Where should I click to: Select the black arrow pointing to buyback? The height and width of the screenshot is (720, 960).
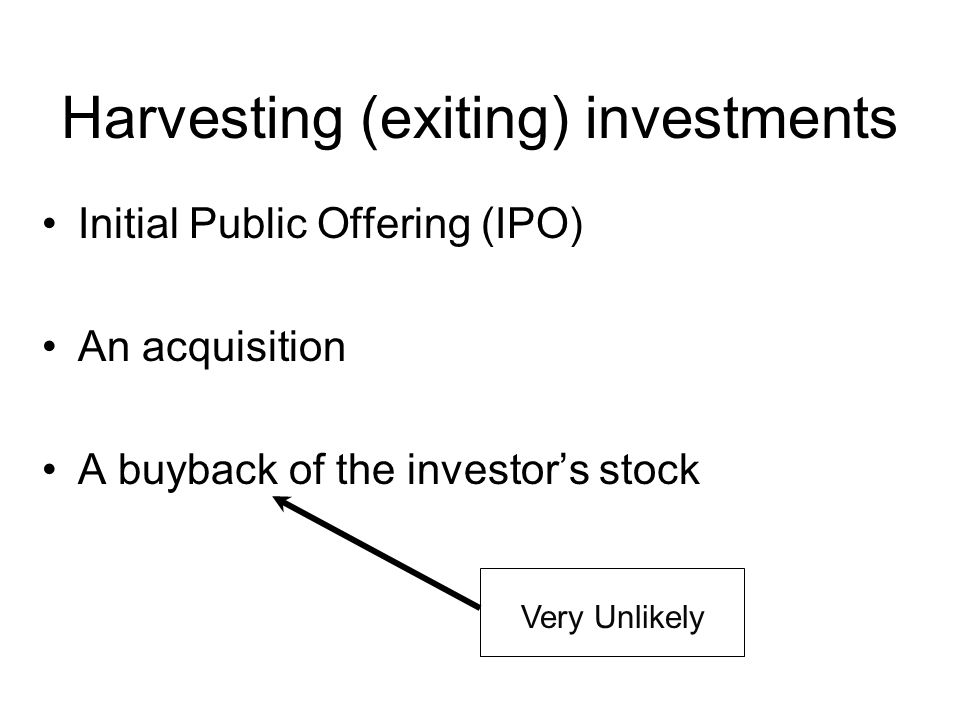(376, 552)
